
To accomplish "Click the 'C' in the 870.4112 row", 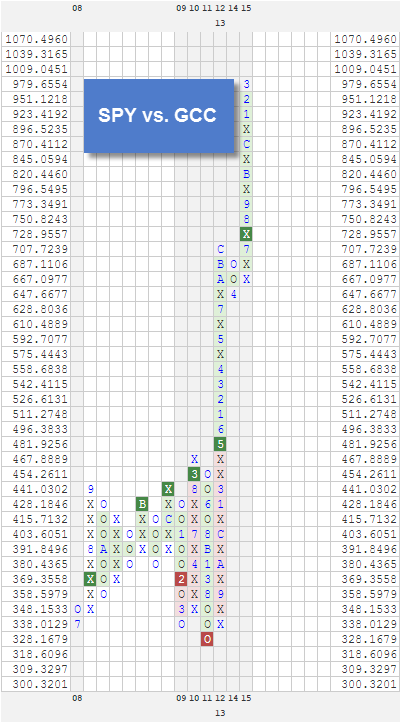I will [247, 144].
